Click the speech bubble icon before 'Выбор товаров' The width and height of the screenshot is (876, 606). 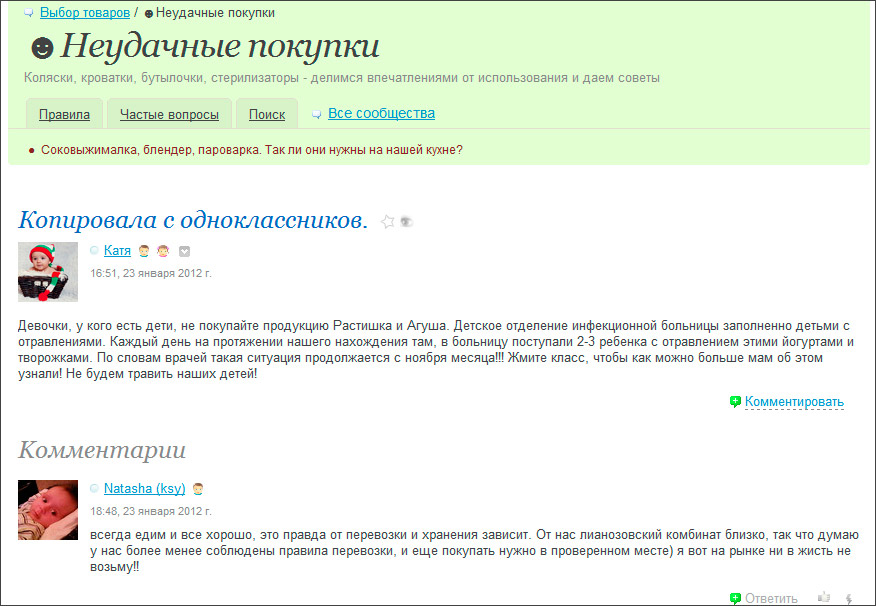click(29, 13)
